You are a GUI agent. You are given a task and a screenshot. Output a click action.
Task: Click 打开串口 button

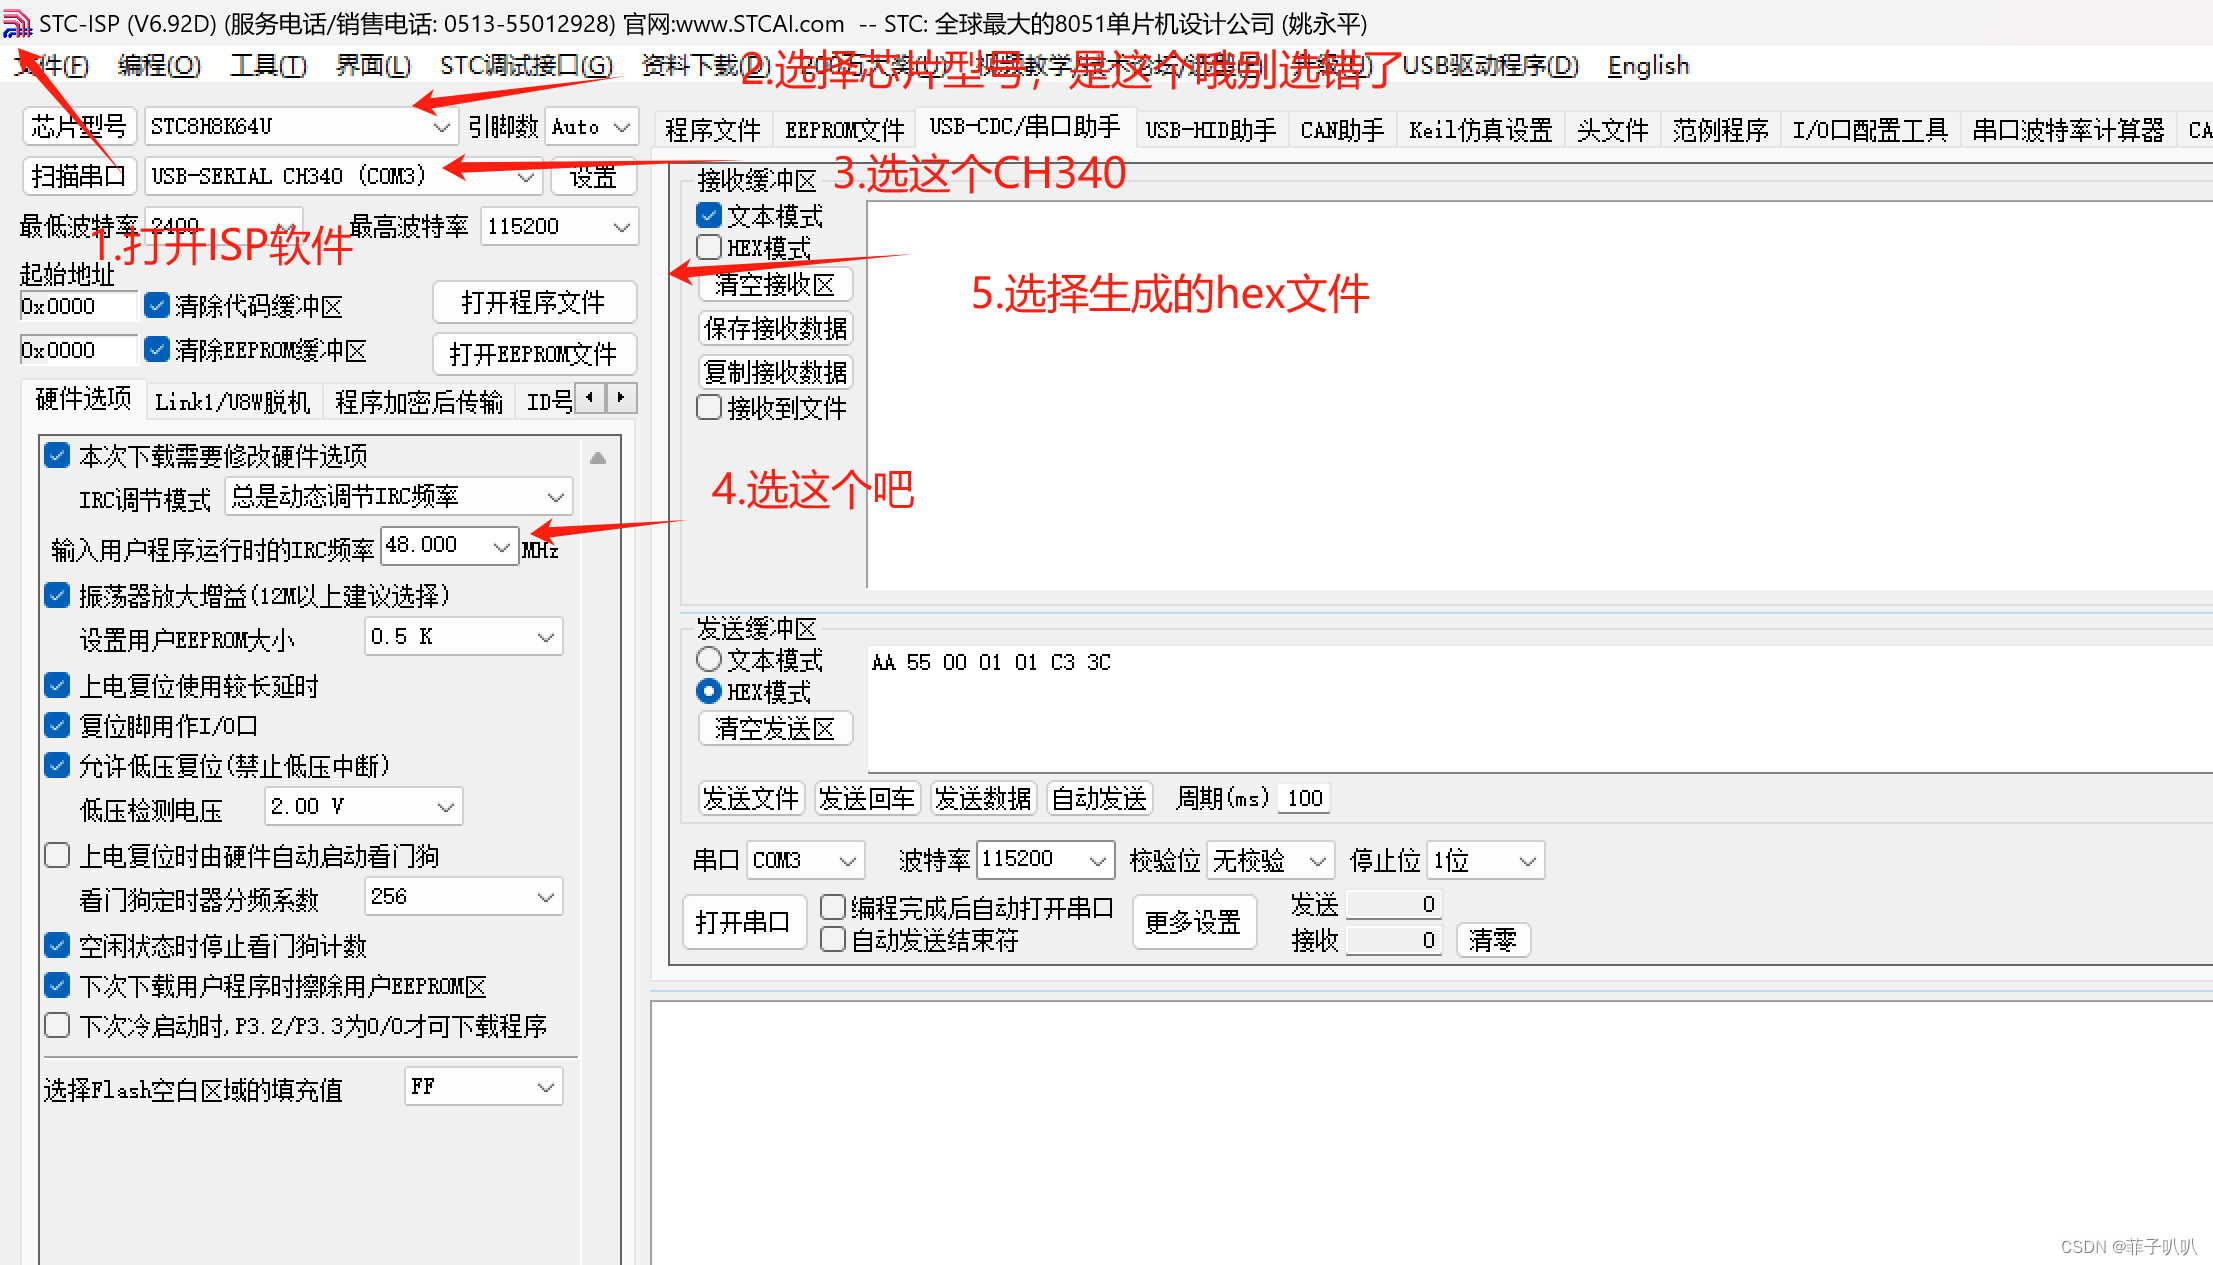[742, 921]
